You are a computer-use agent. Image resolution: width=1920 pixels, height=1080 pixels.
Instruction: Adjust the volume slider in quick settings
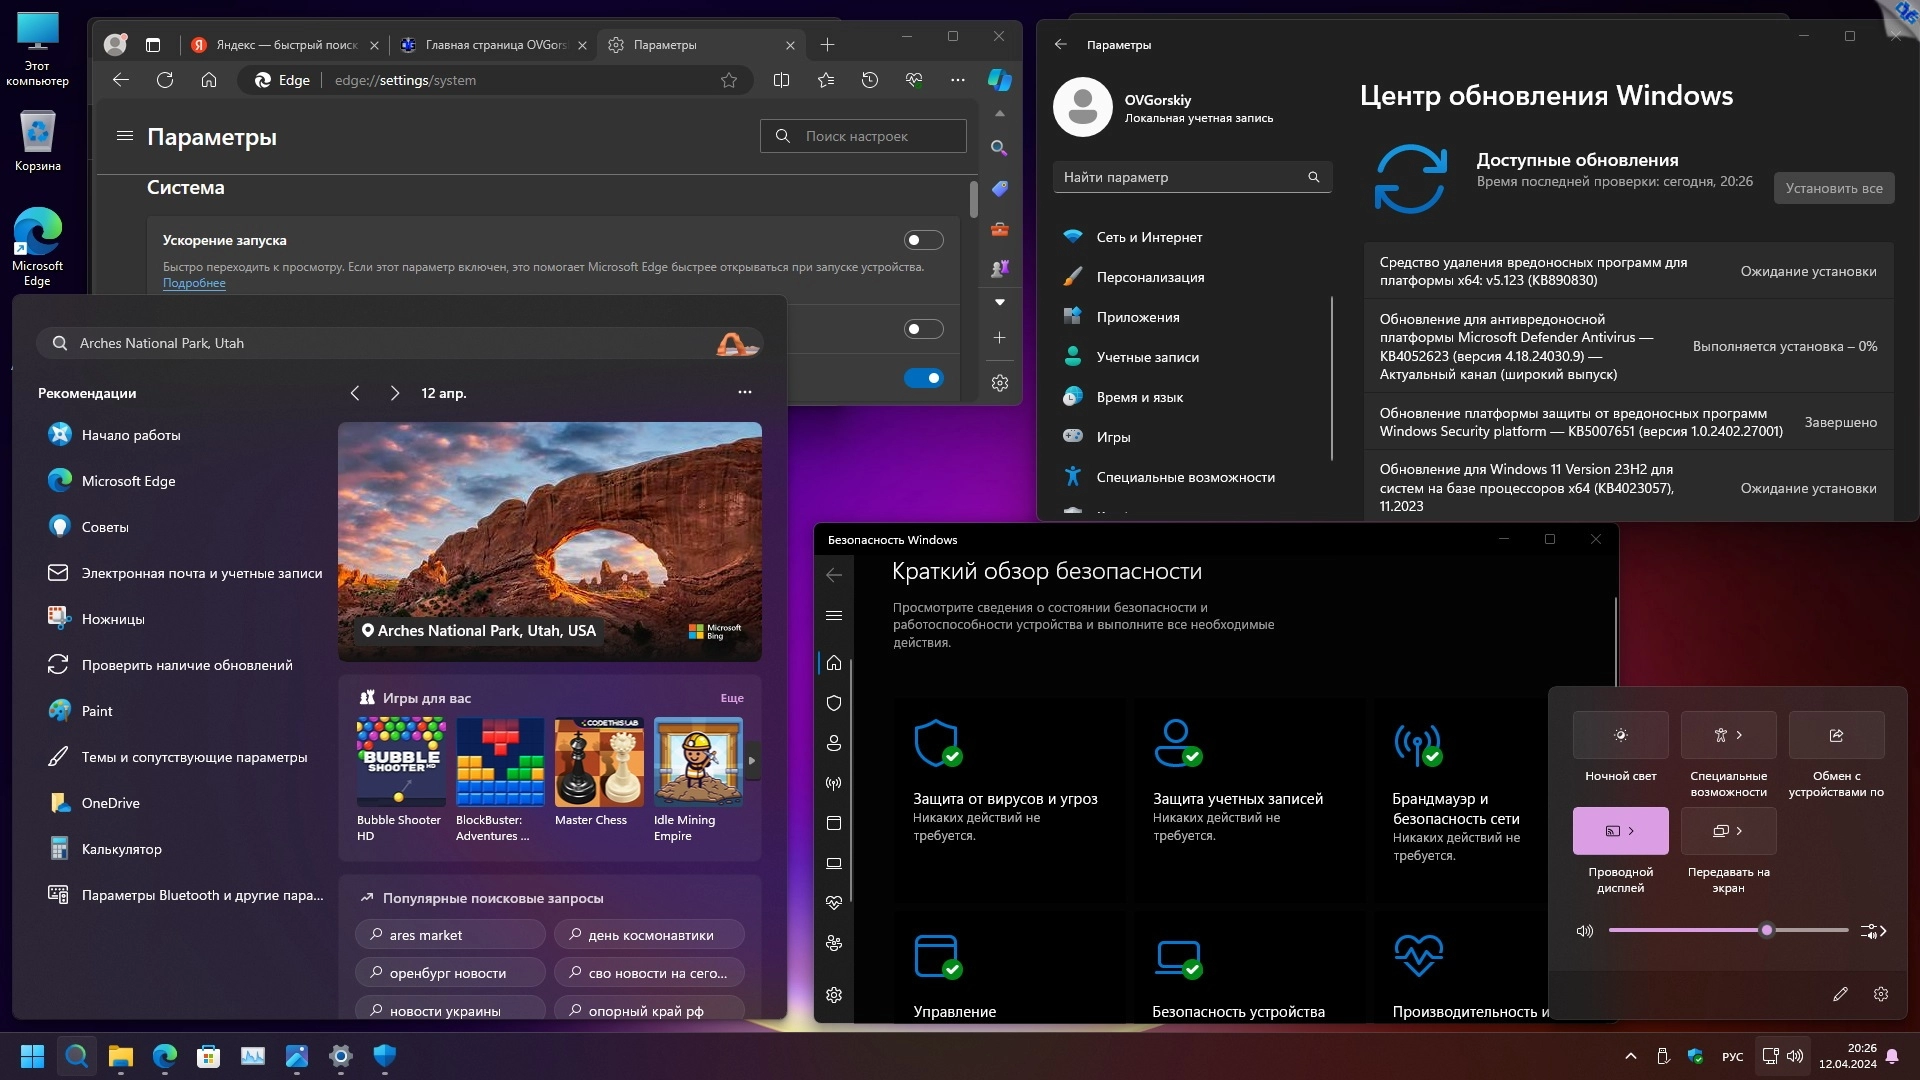tap(1767, 930)
